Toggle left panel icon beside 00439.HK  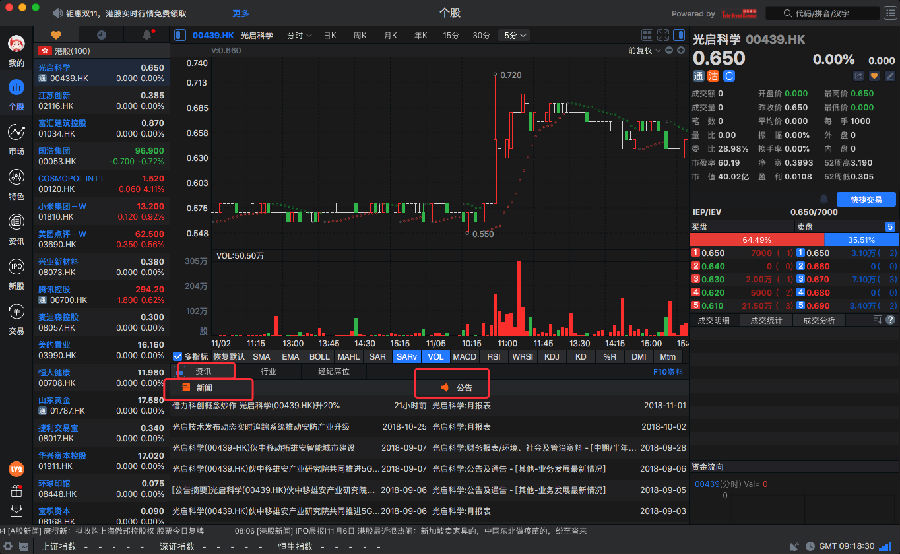(x=180, y=35)
